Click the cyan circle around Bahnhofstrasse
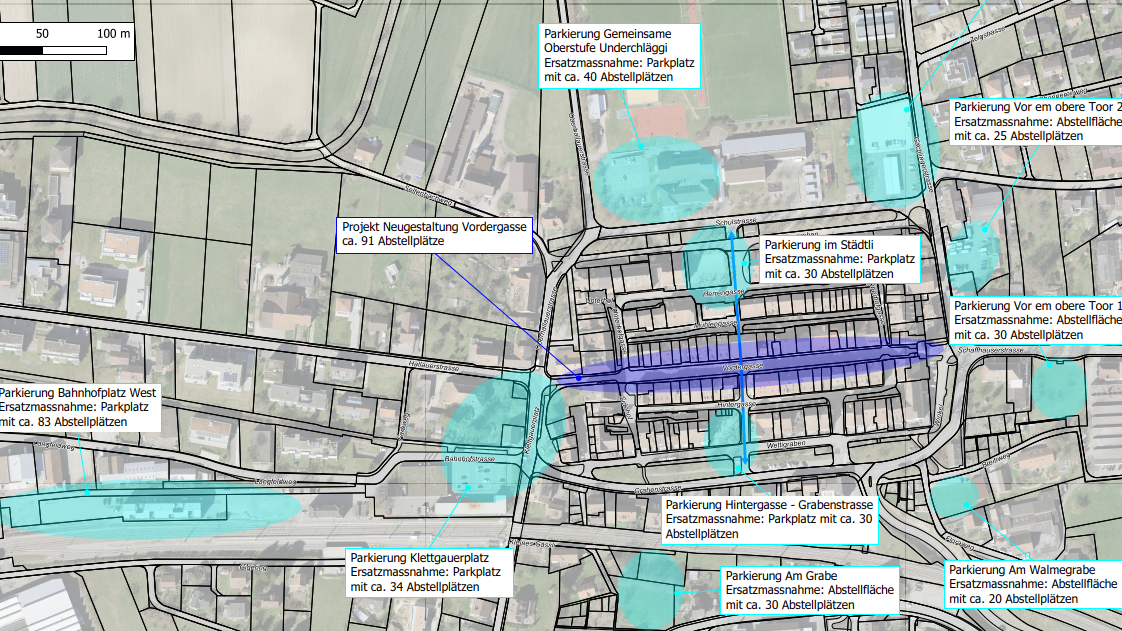Viewport: 1122px width, 631px height. (485, 440)
